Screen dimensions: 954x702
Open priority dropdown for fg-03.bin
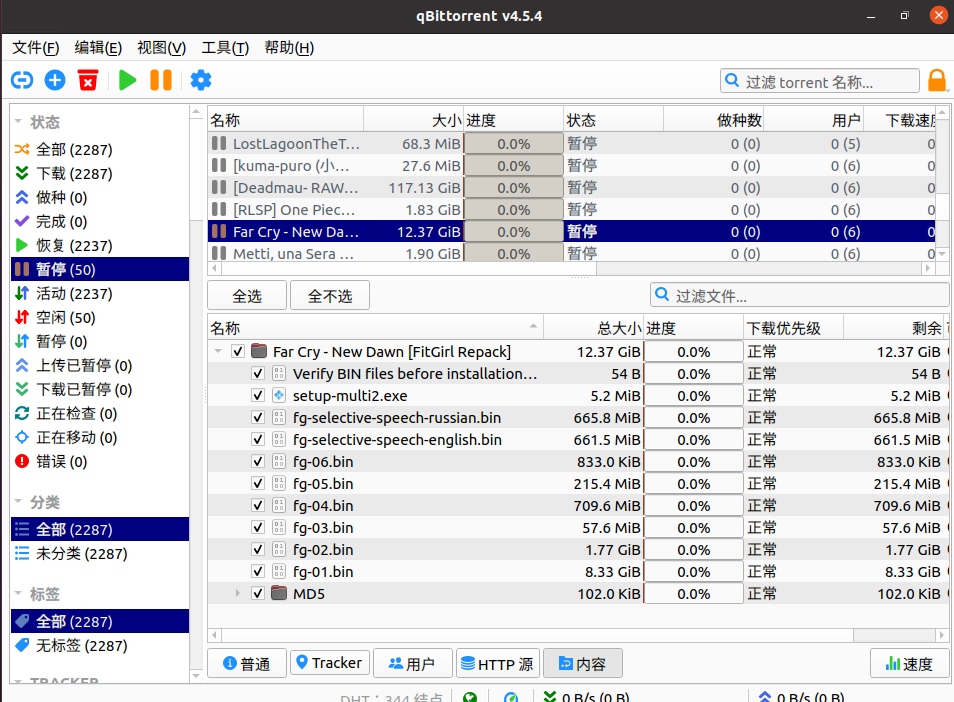point(793,527)
